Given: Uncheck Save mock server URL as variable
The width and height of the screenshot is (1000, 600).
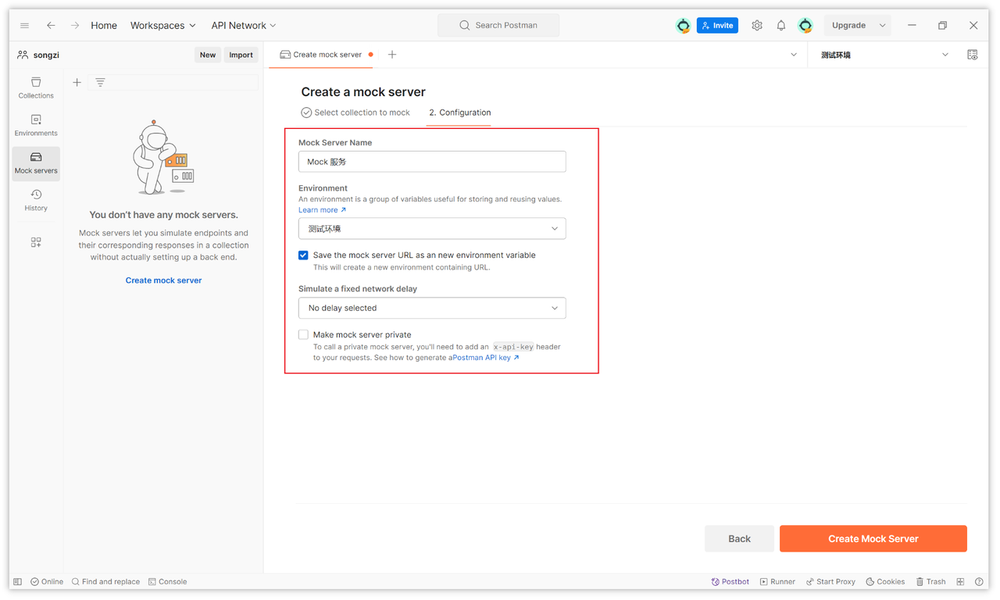Looking at the screenshot, I should tap(304, 255).
